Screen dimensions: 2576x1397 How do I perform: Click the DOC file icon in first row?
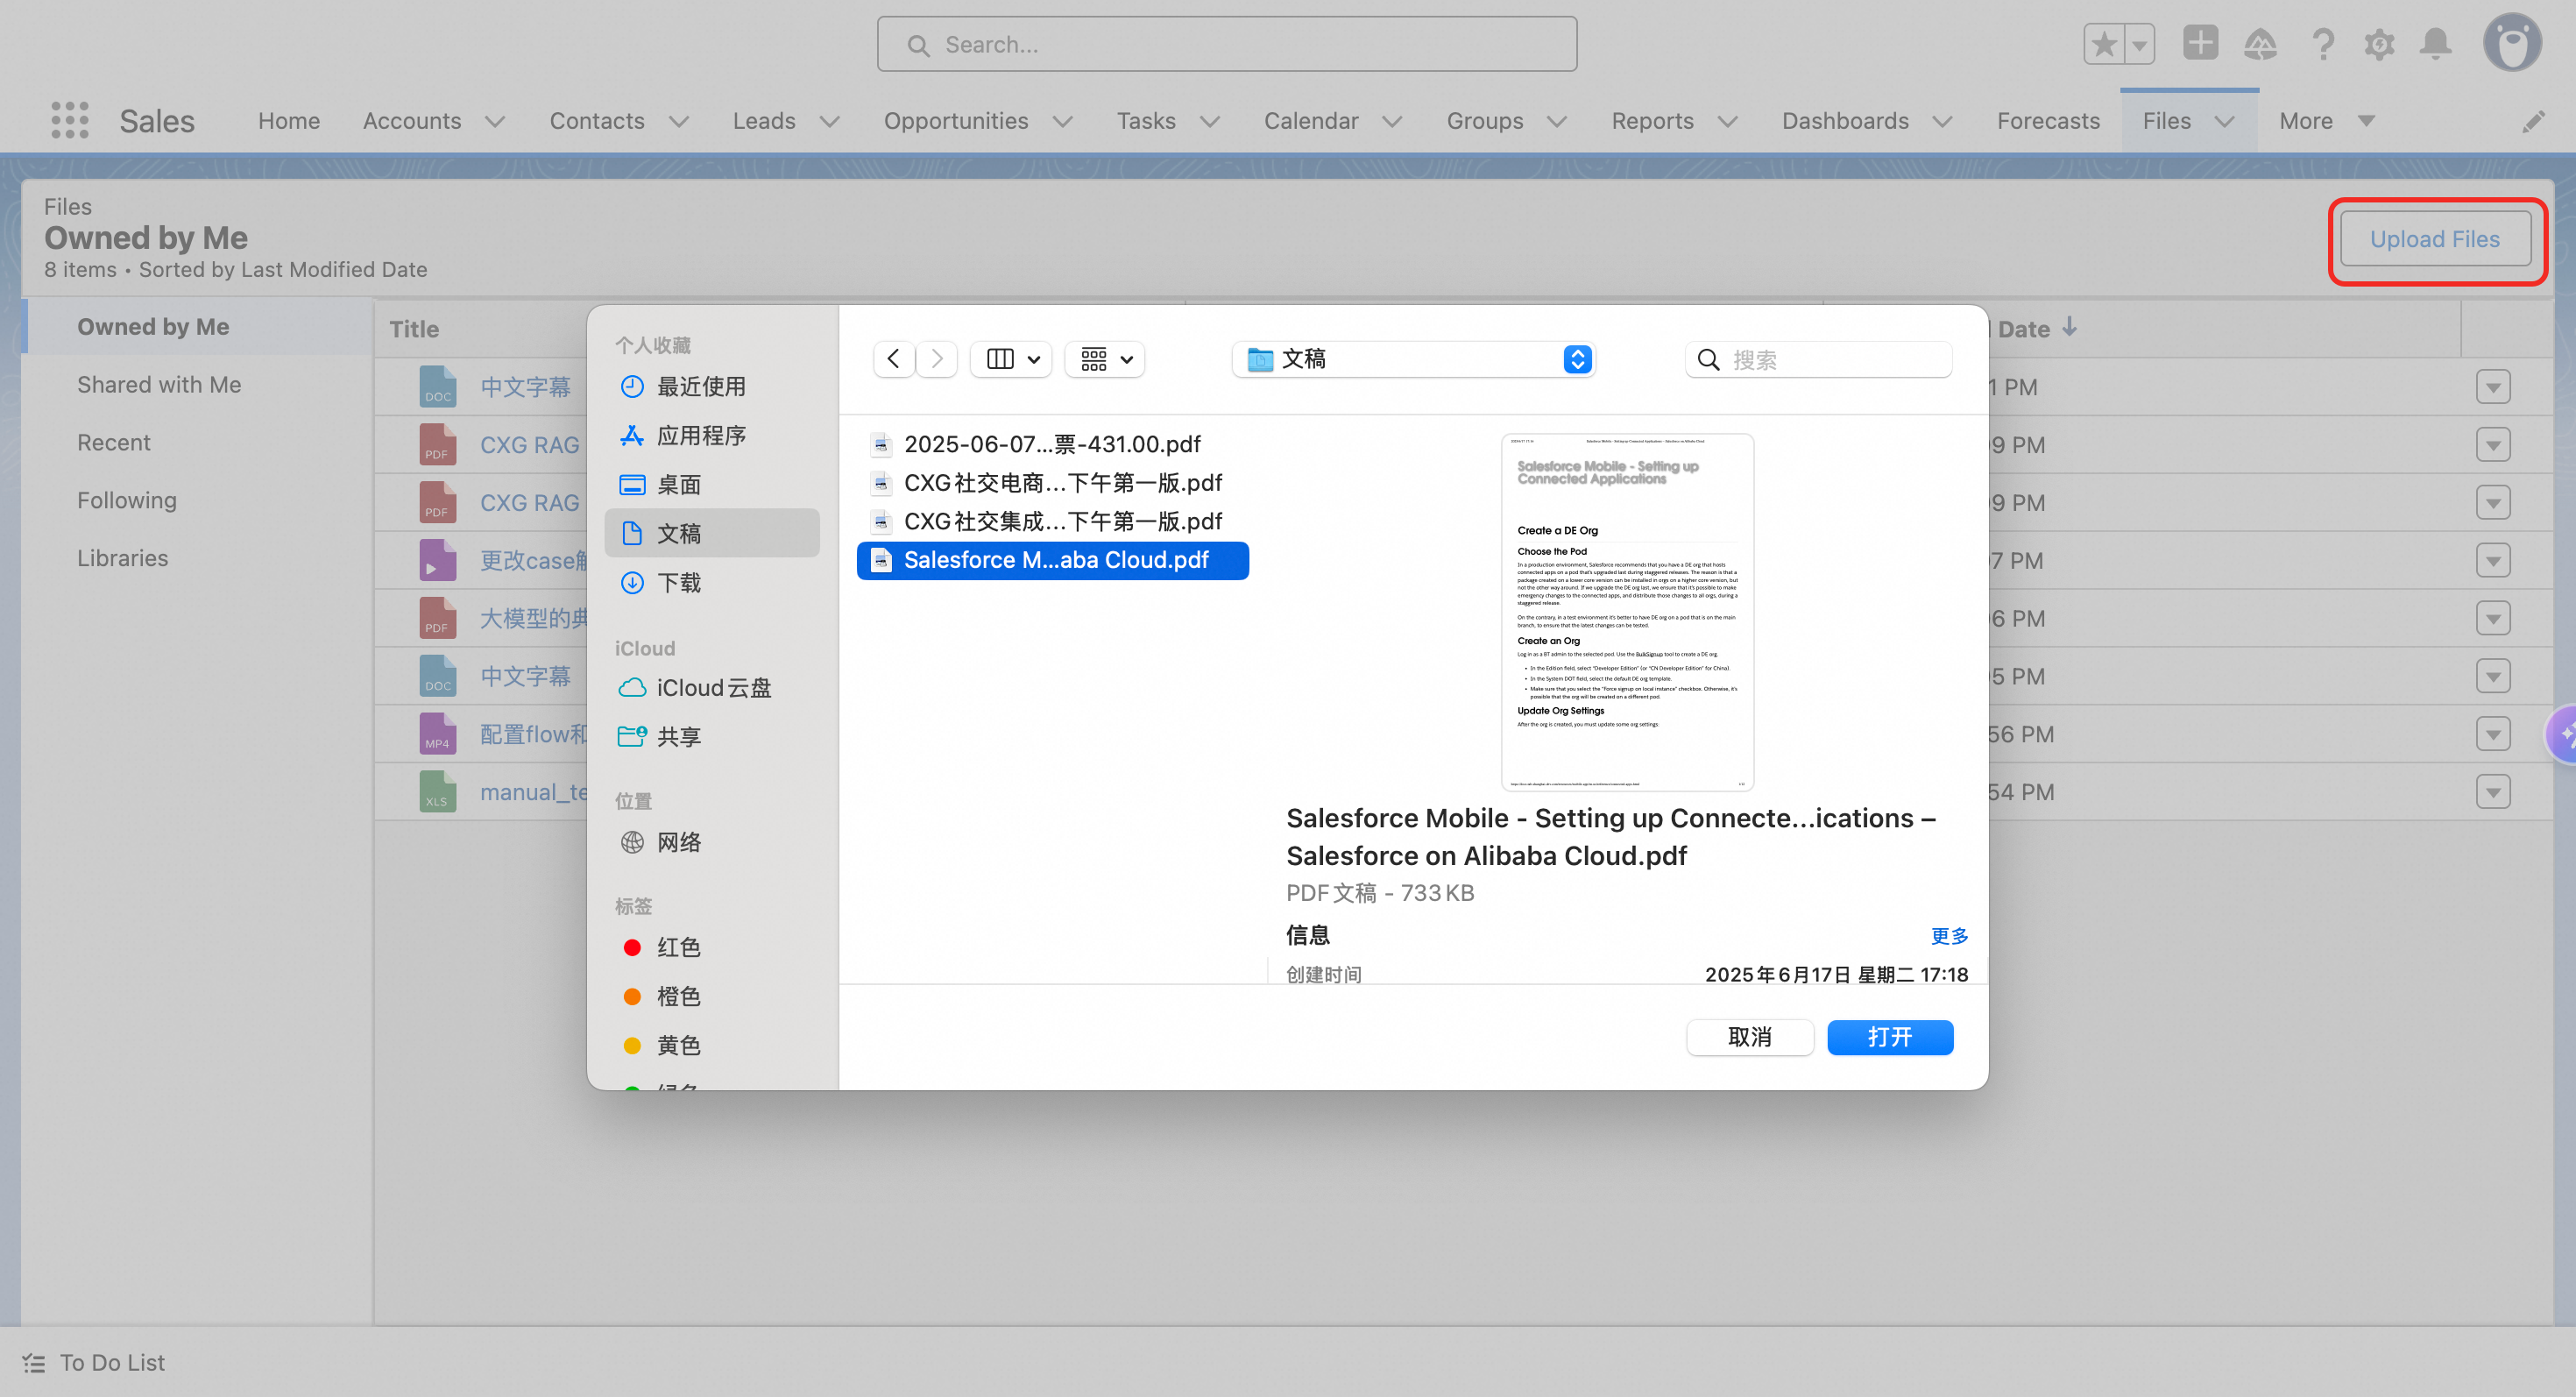click(438, 386)
